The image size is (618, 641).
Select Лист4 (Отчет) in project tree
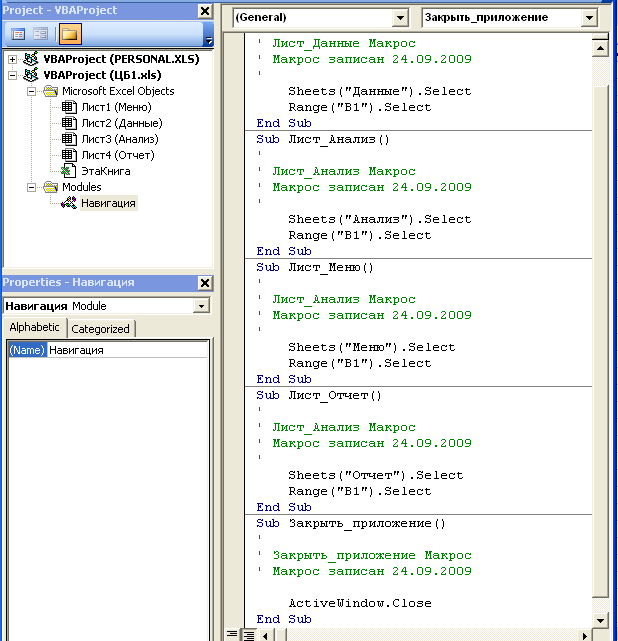118,155
